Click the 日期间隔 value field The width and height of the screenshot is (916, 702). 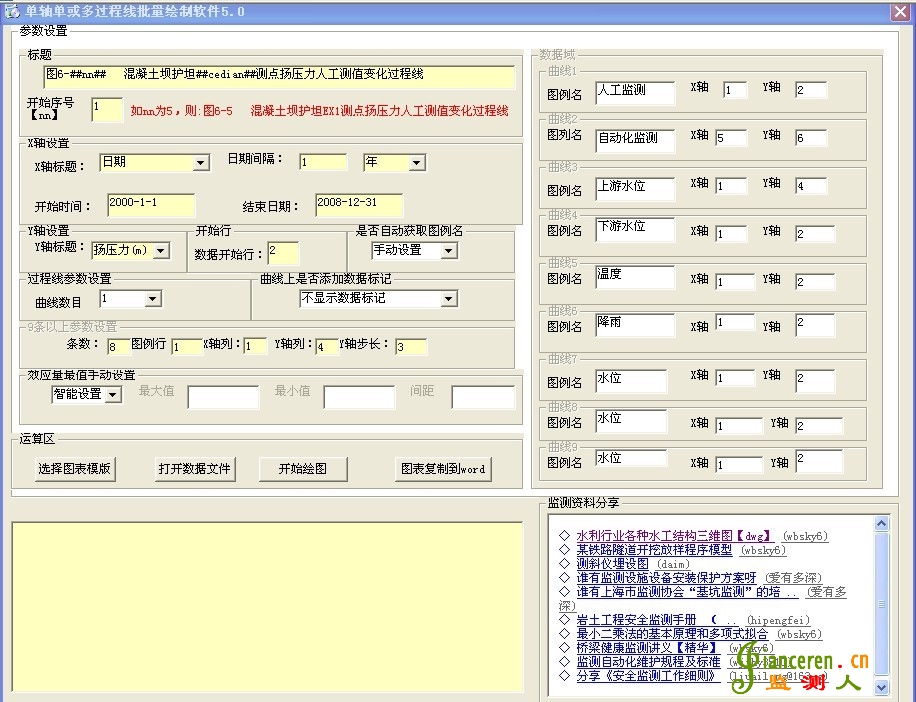[x=323, y=162]
